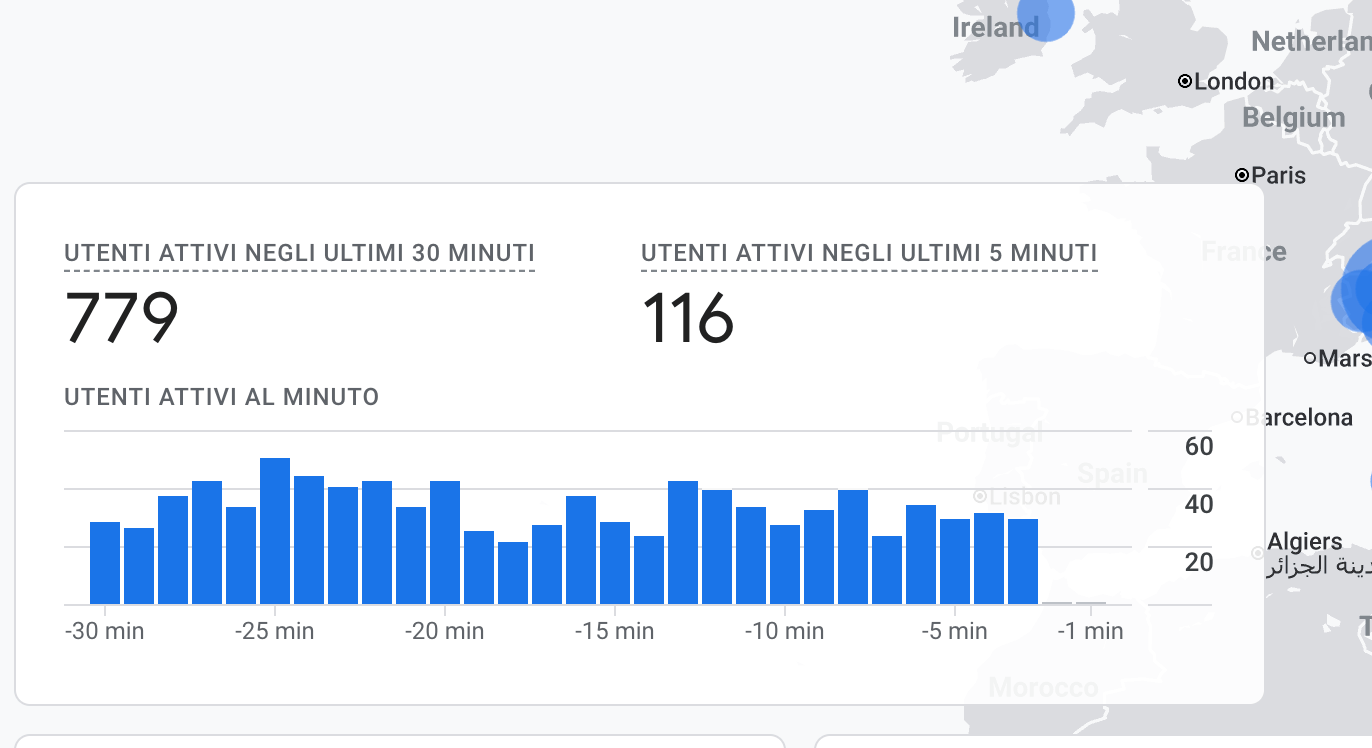Click the "Utenti attivi negli ultimi 30 minuti" label
Viewport: 1372px width, 748px height.
[299, 253]
